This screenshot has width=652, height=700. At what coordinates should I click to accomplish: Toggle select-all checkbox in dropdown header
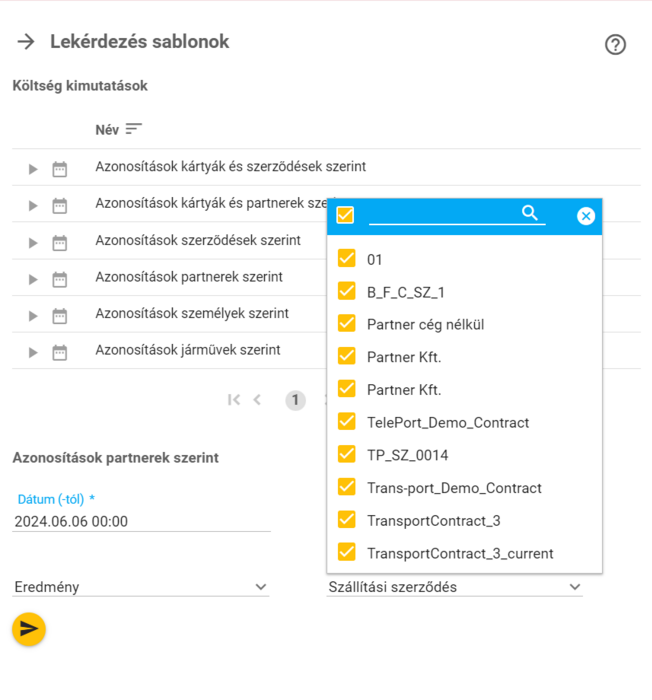click(345, 215)
